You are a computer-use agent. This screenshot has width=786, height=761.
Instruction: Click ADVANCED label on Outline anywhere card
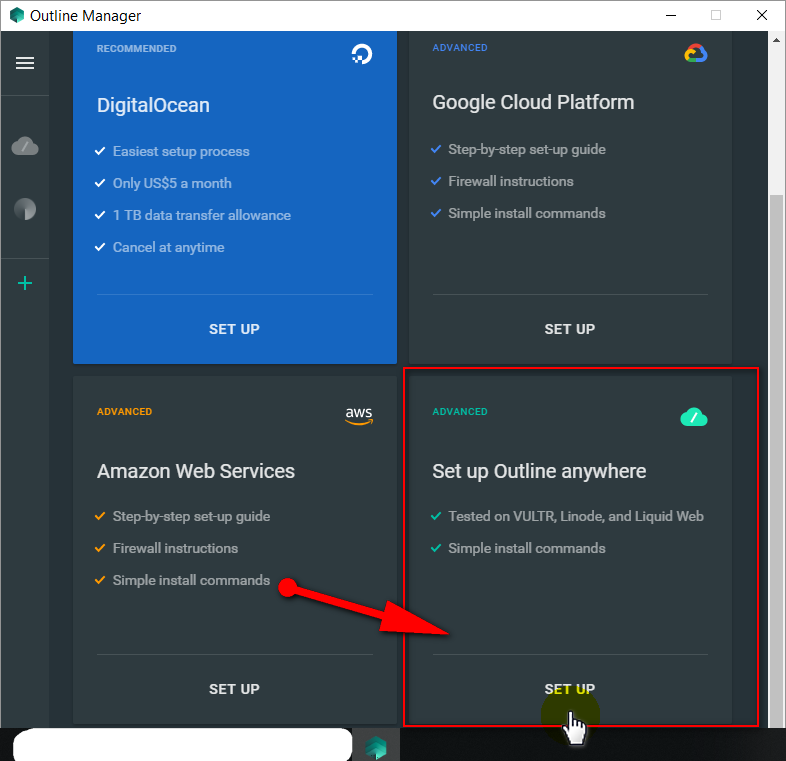point(460,412)
